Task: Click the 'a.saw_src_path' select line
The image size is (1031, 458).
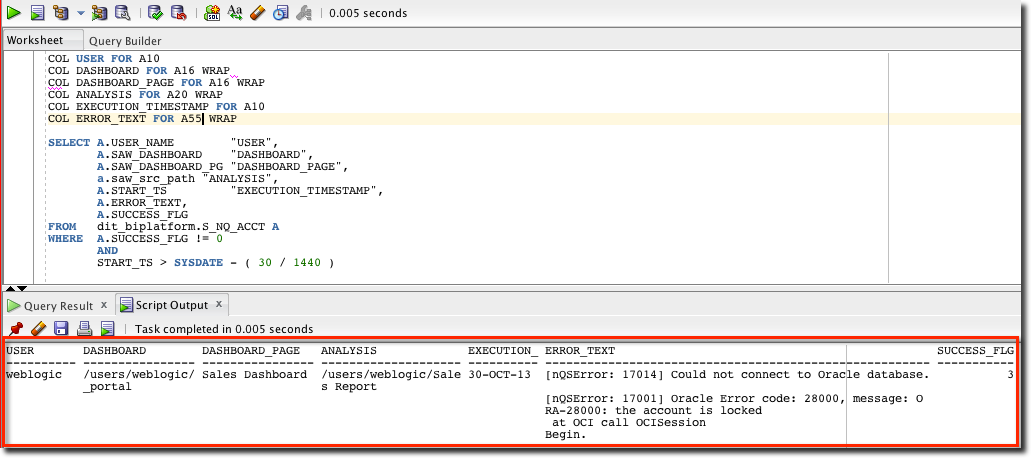Action: tap(187, 179)
